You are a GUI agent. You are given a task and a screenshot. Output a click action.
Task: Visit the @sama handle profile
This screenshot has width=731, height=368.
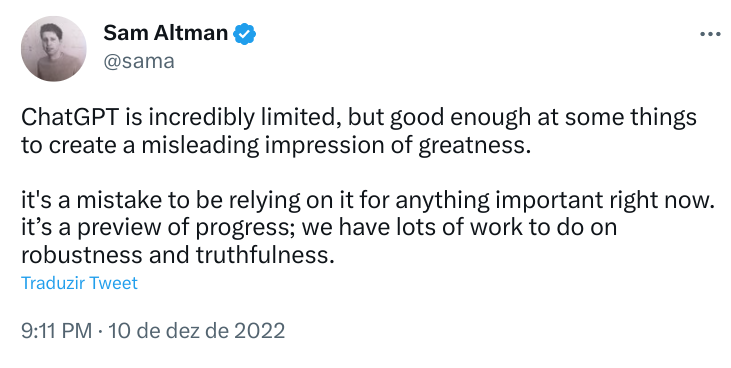(139, 61)
